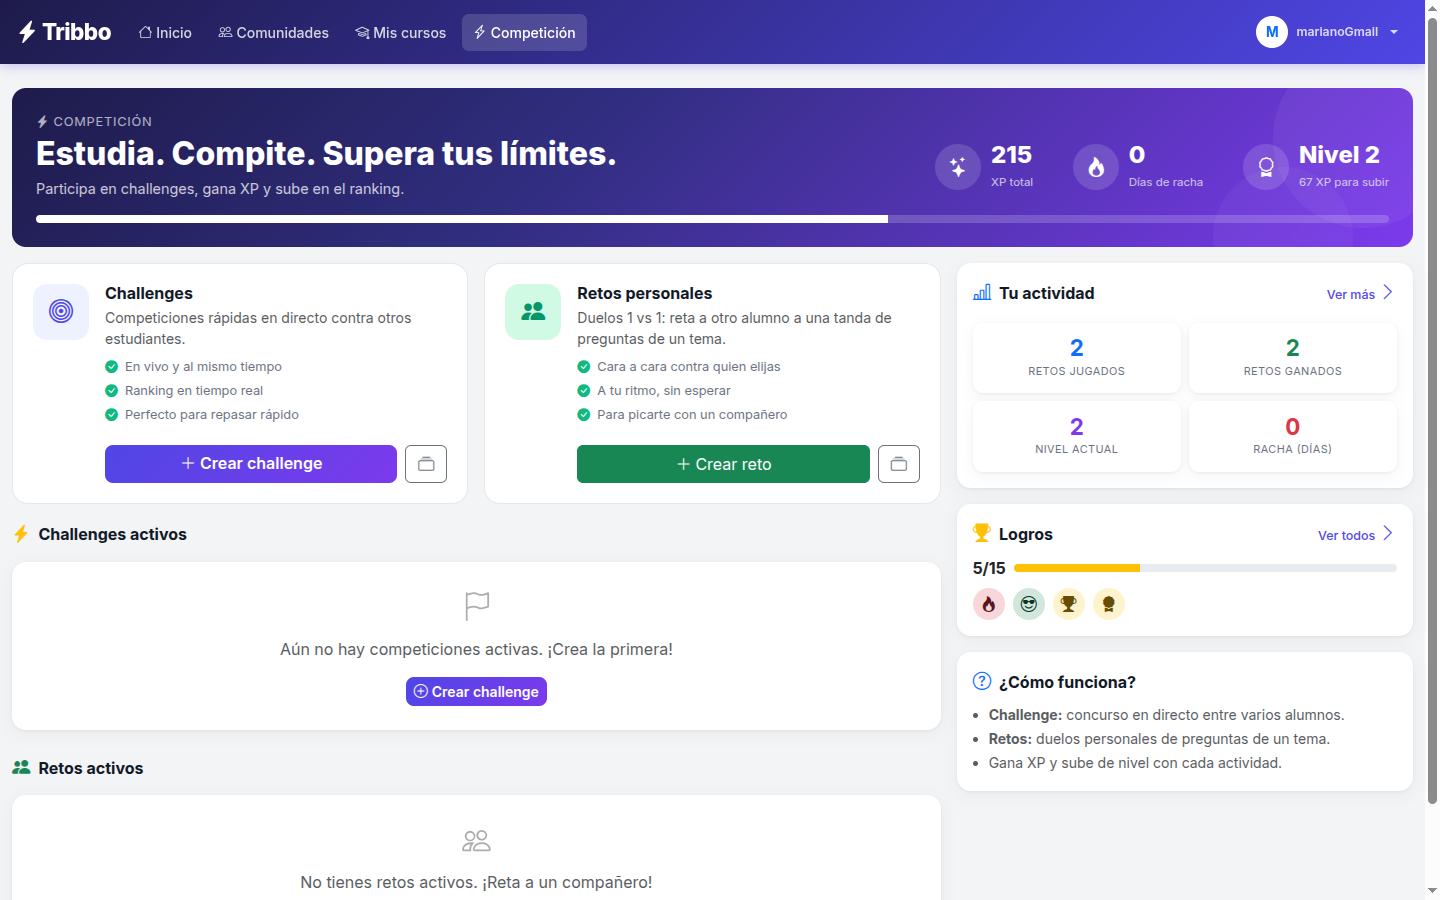Click the Retos ganados stat card

click(1293, 358)
